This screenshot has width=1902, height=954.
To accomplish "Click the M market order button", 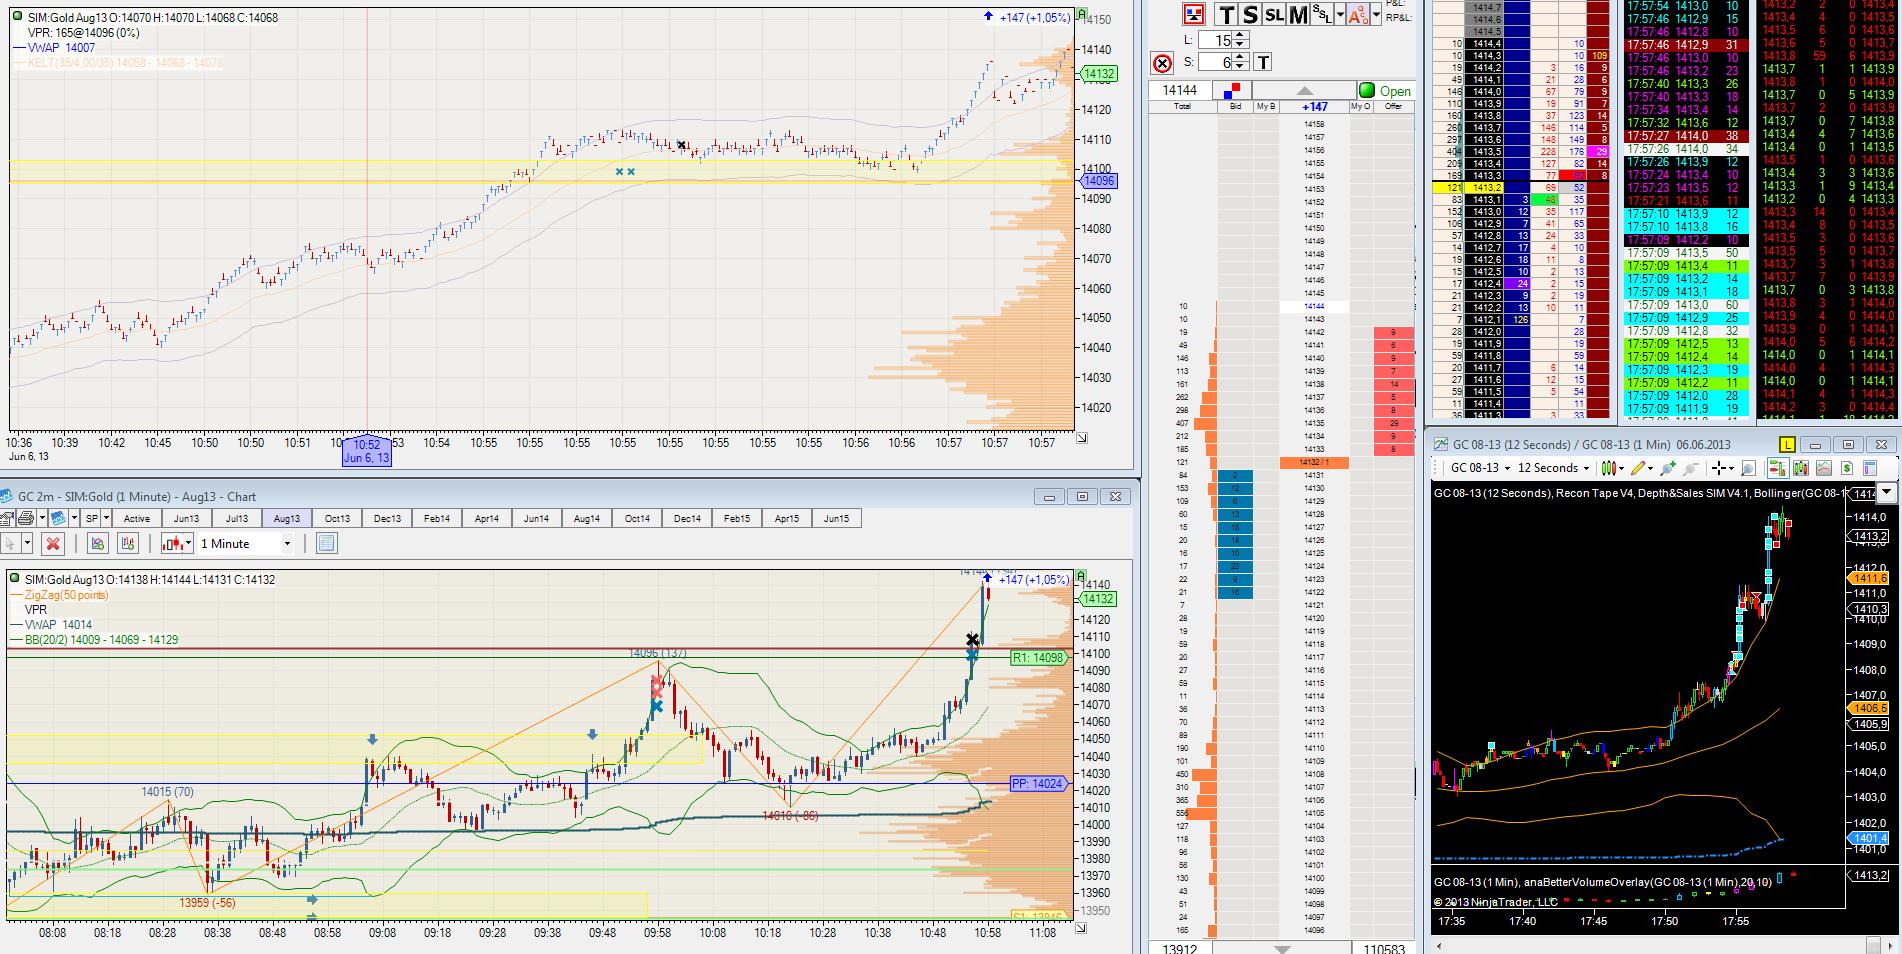I will (1298, 14).
